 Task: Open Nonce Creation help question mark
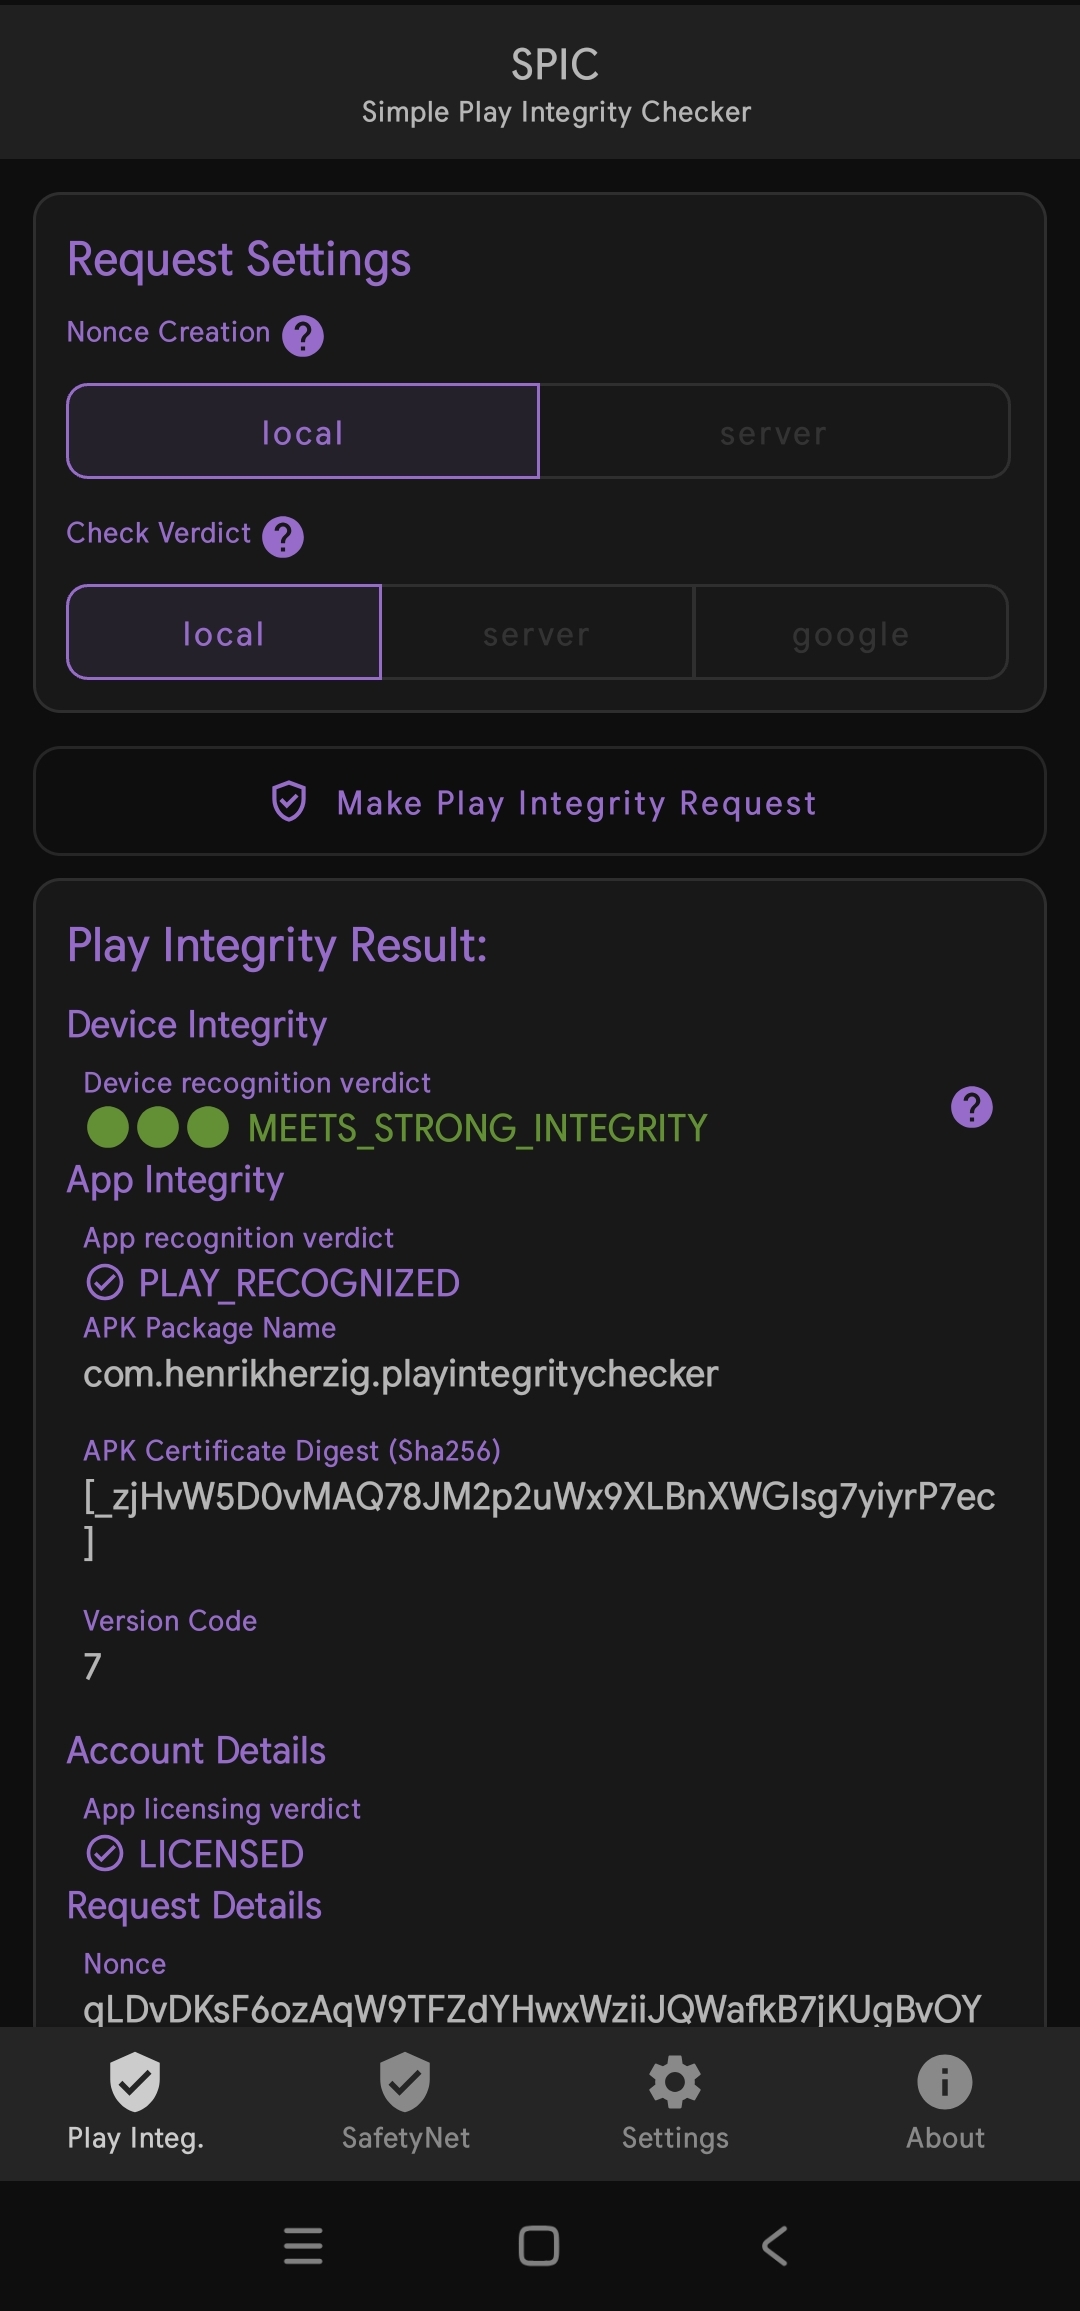click(302, 336)
